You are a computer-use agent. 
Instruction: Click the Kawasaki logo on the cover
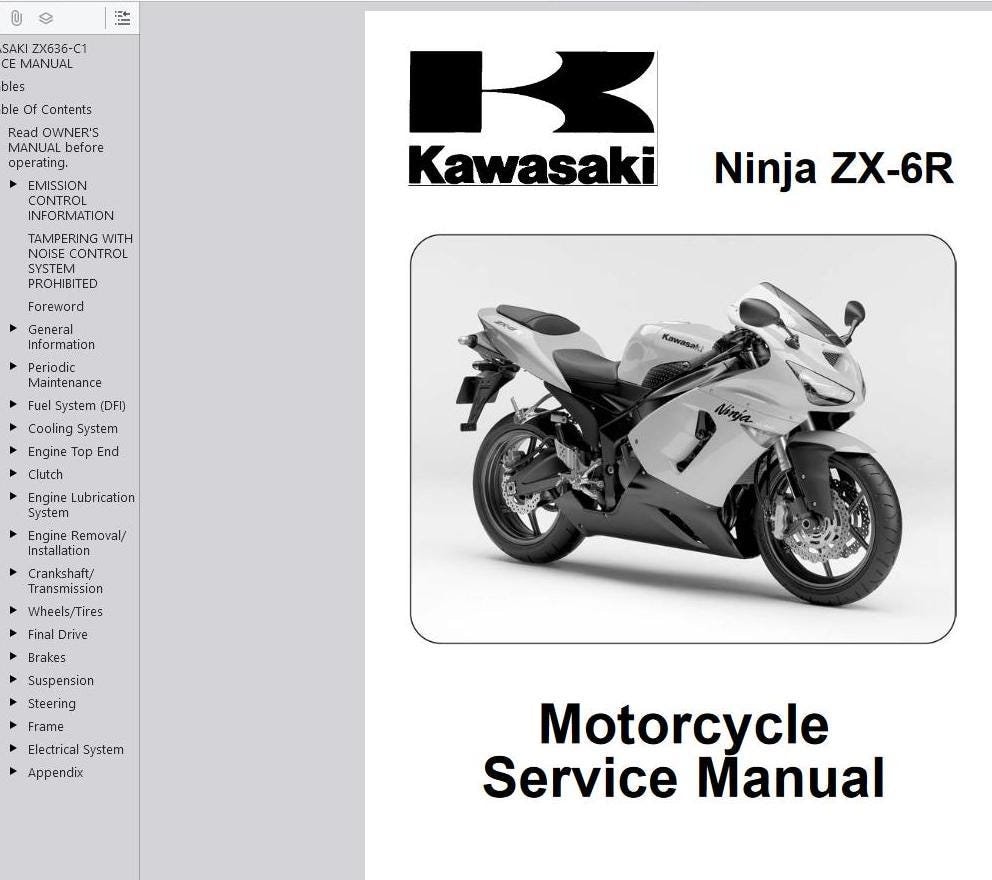(x=533, y=118)
